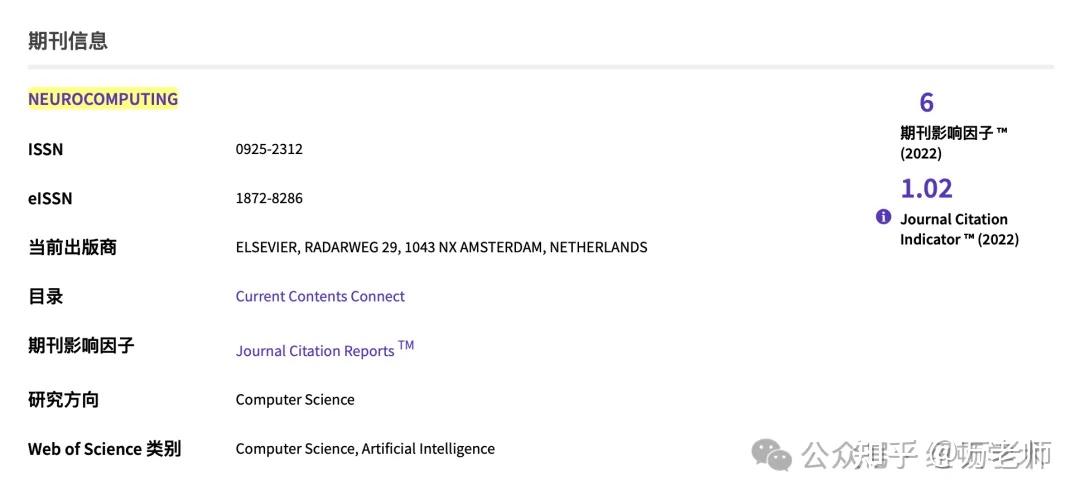Click the highlighted NEUROCOMPUTING journal title

(103, 99)
